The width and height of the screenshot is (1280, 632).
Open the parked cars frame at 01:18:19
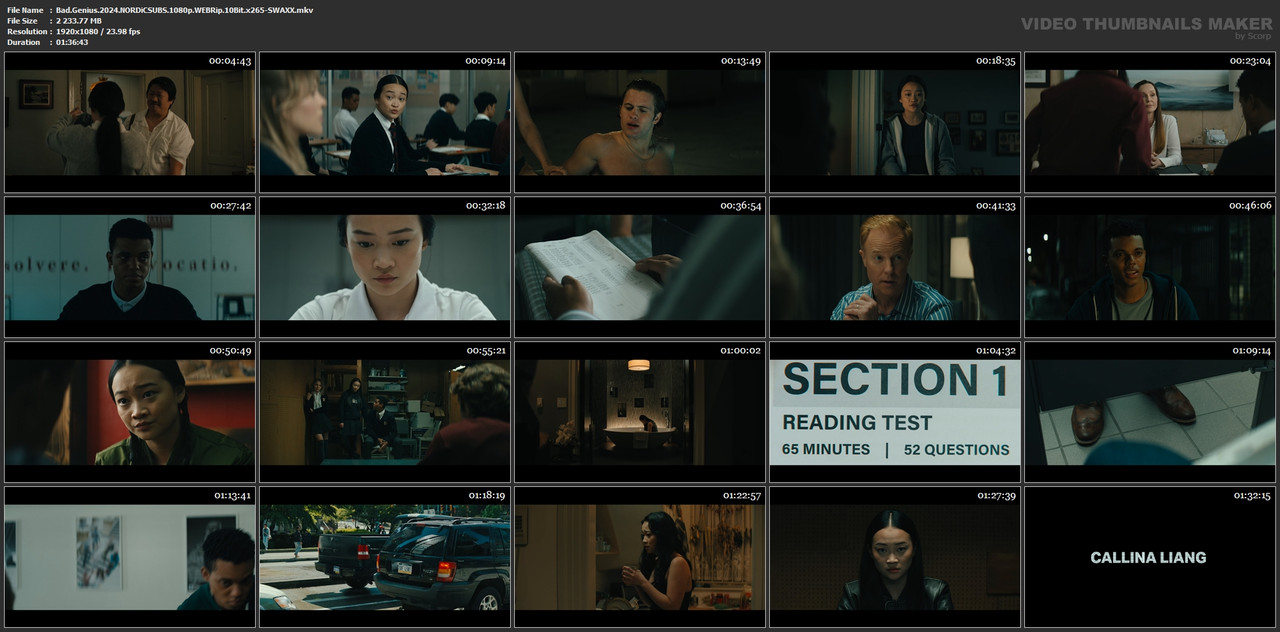point(385,557)
